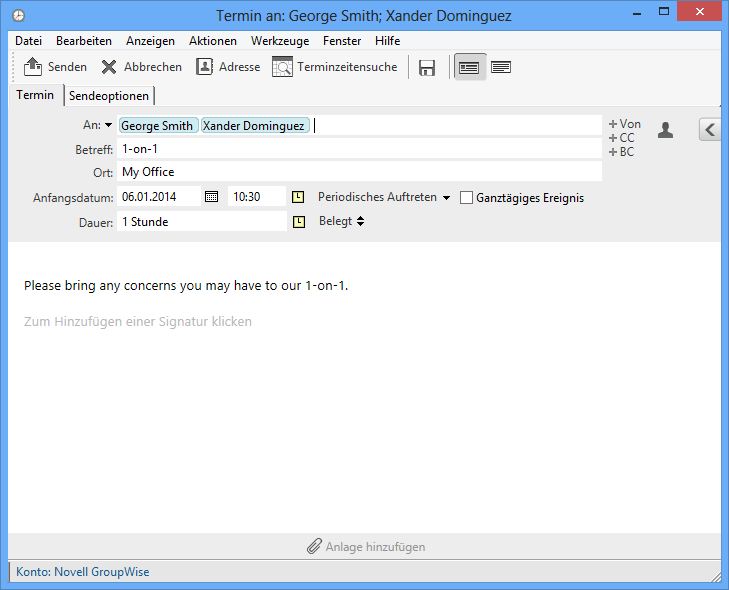The image size is (729, 590).
Task: Open calendar picker next to Anfangsdatum
Action: point(212,197)
